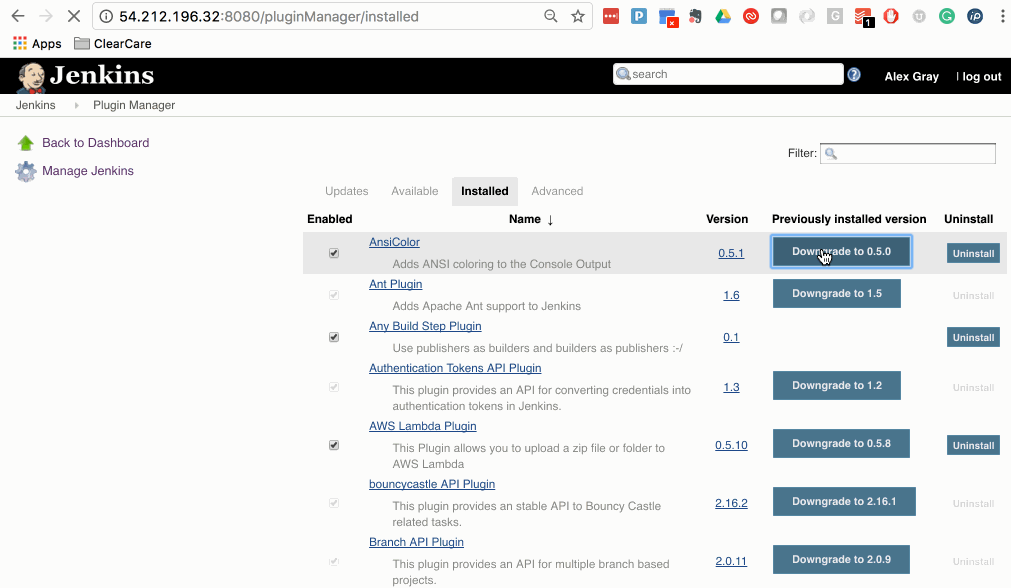Open the Todoist extension icon with badge 1
This screenshot has height=588, width=1011.
pyautogui.click(x=863, y=17)
